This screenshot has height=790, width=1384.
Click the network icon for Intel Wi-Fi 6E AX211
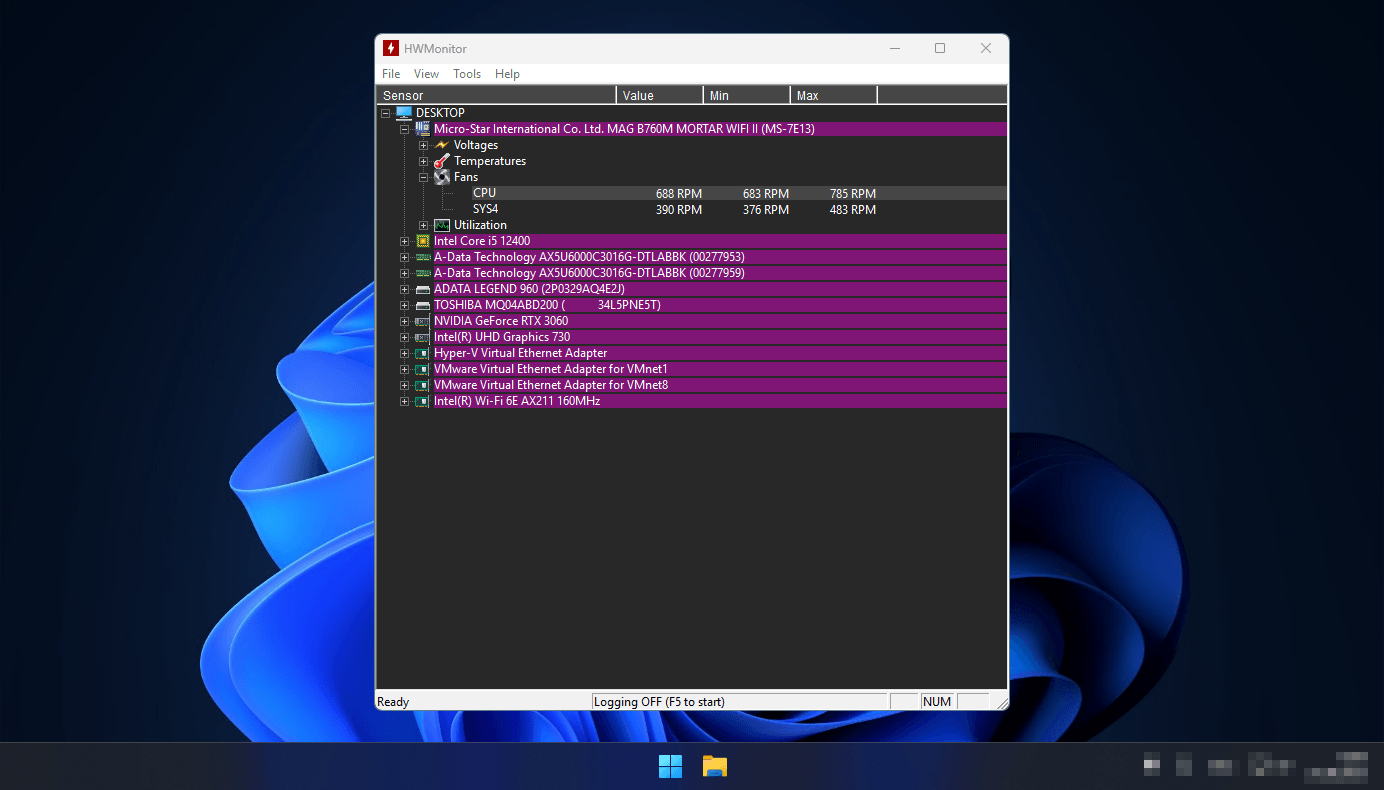[422, 401]
